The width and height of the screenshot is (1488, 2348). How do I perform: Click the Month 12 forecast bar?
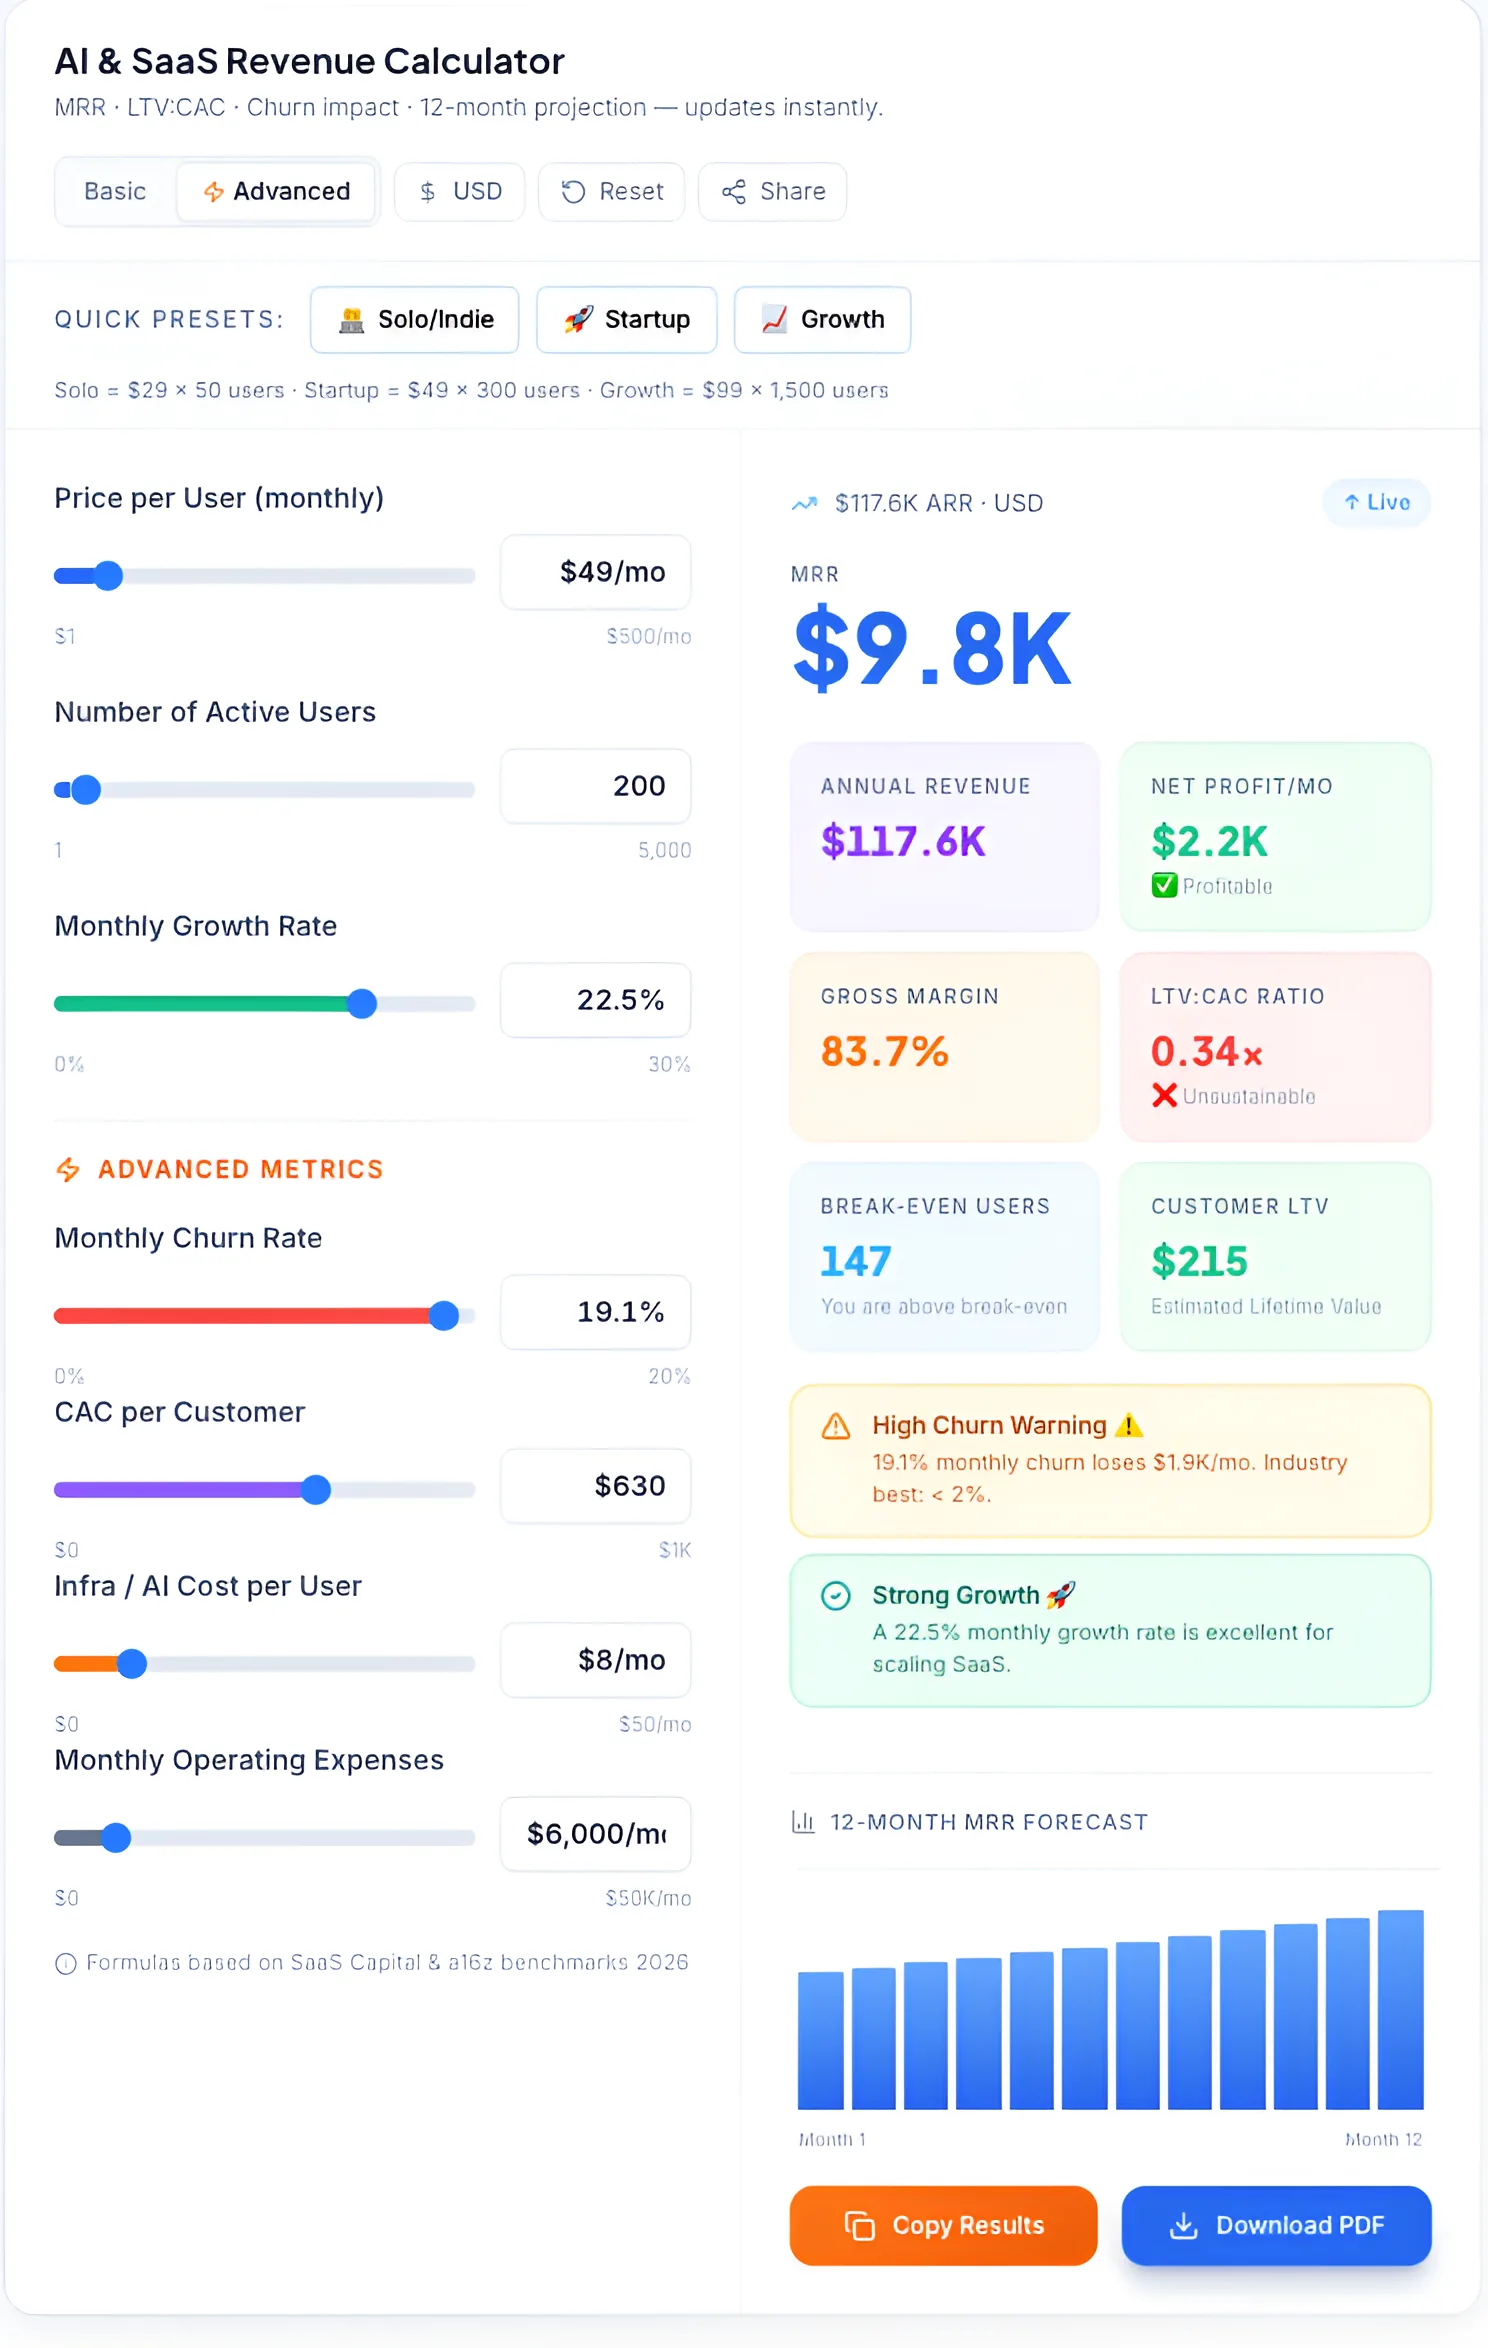point(1401,2010)
